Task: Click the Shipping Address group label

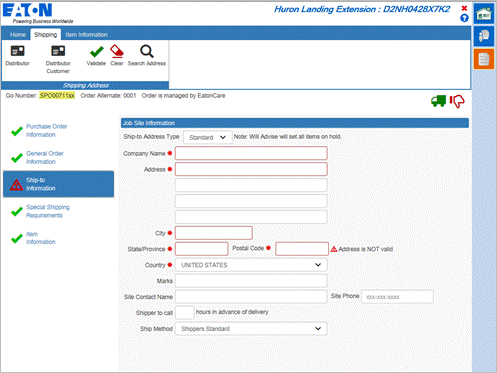Action: 85,85
